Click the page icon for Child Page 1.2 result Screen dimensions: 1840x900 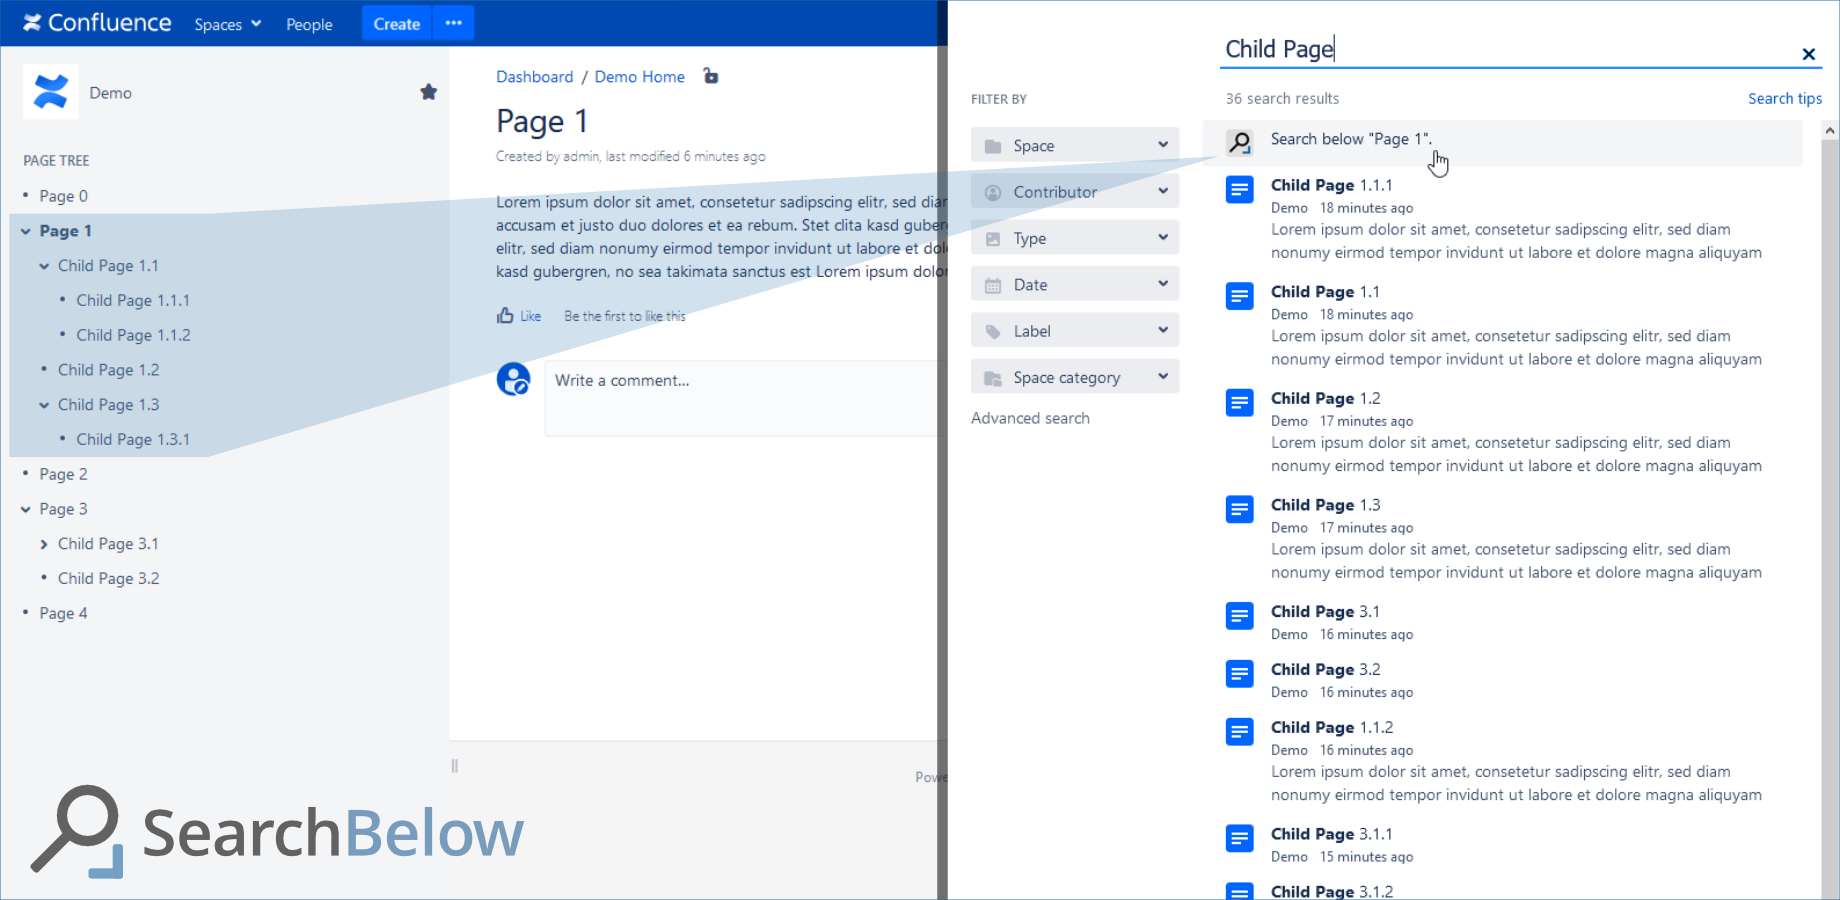tap(1240, 403)
